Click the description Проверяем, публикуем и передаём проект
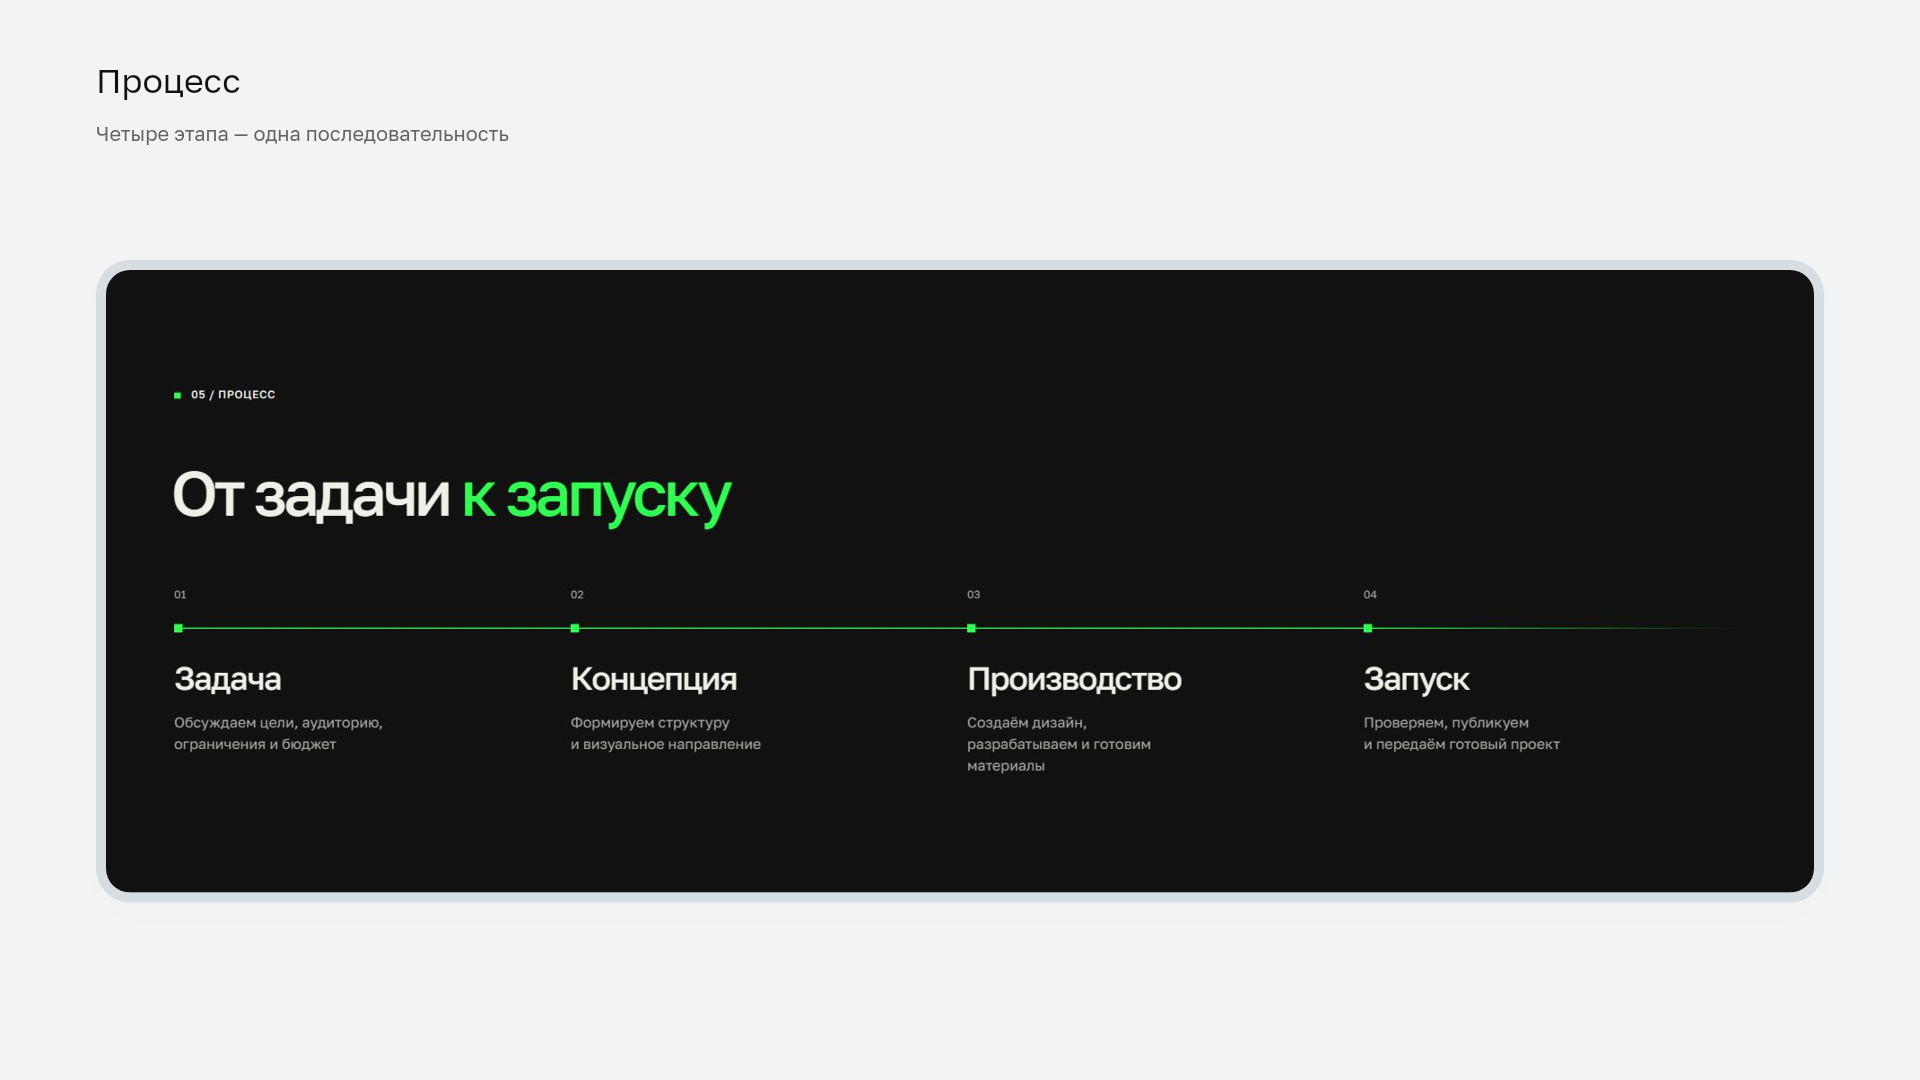 [x=1461, y=733]
